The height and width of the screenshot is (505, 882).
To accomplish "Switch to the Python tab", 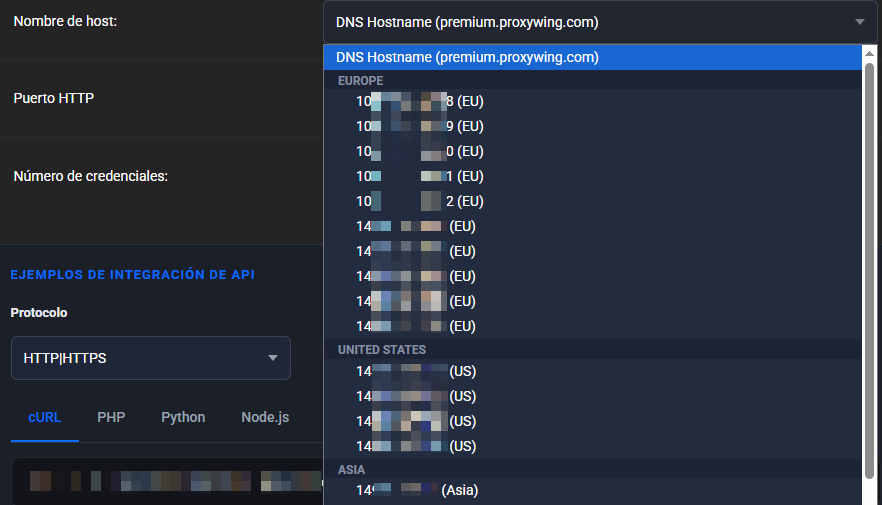I will 183,417.
